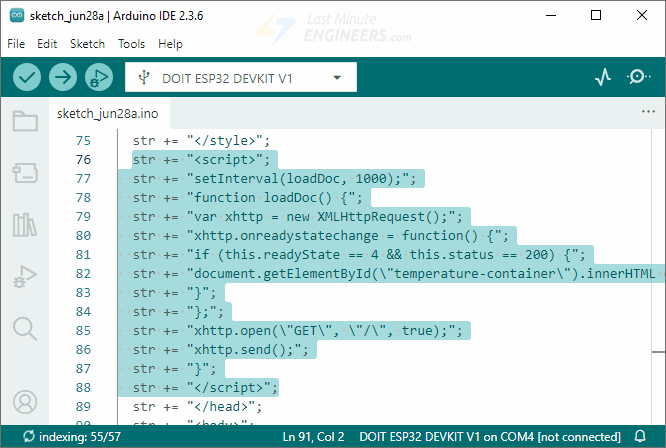This screenshot has height=448, width=666.
Task: Click line number 76 in the gutter
Action: click(x=83, y=160)
